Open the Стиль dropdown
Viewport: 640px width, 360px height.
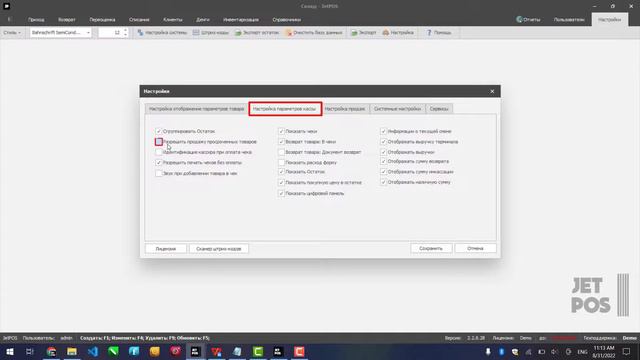[x=12, y=32]
